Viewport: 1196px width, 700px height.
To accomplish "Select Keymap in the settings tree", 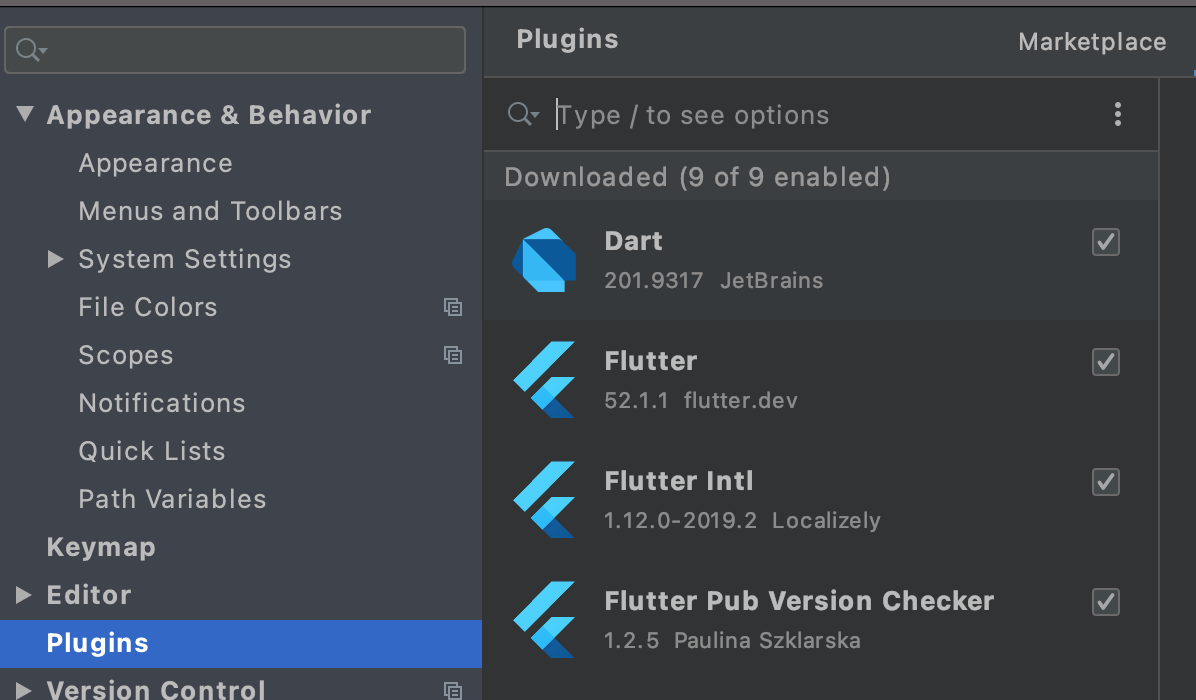I will tap(101, 547).
